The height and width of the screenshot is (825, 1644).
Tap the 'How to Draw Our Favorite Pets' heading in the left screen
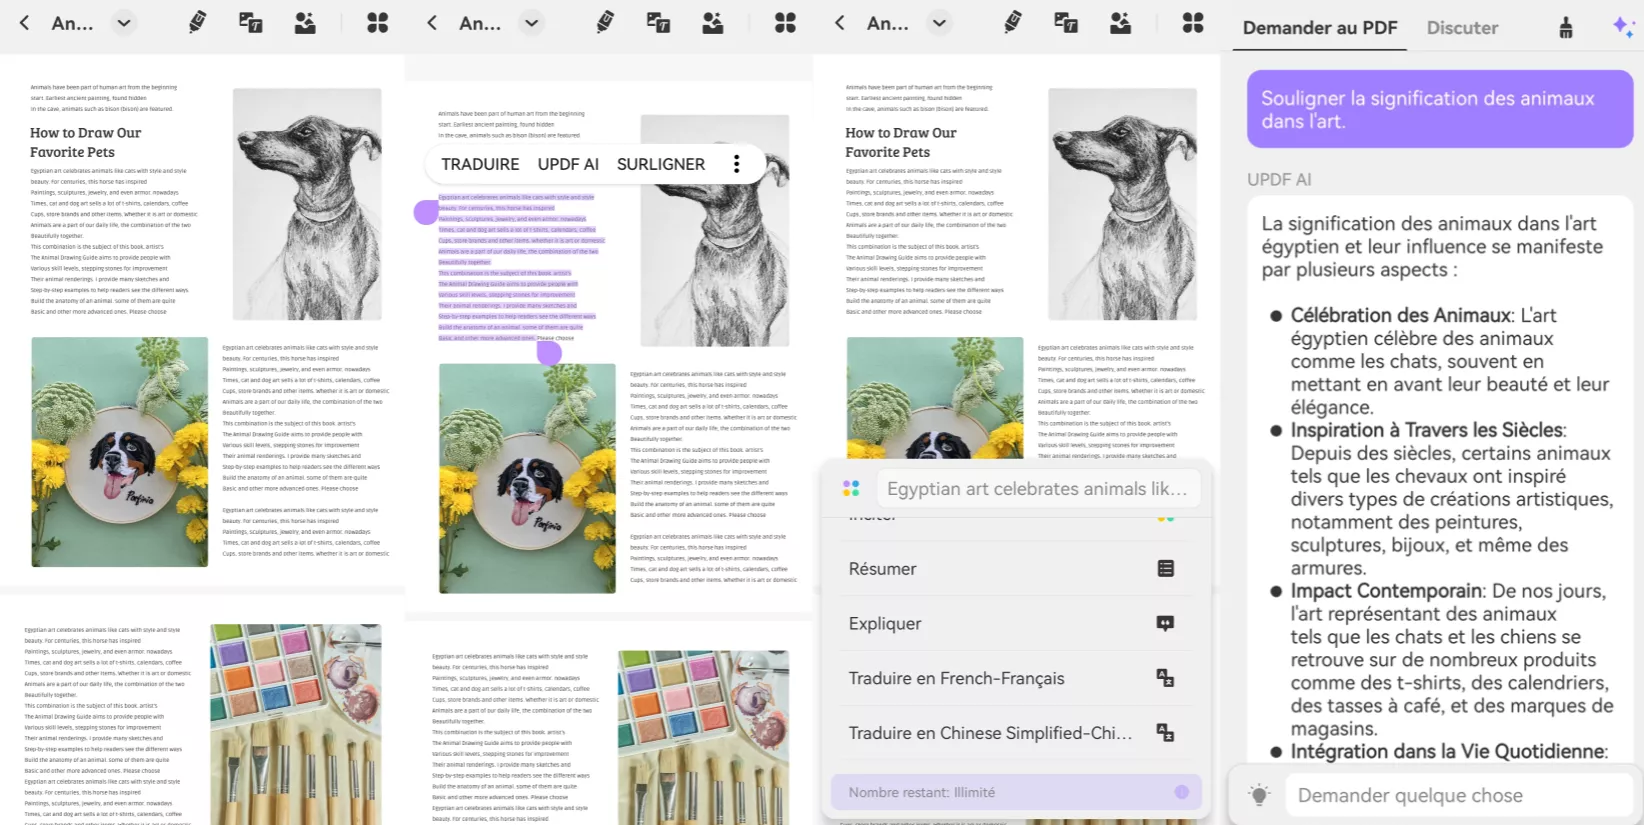(85, 142)
